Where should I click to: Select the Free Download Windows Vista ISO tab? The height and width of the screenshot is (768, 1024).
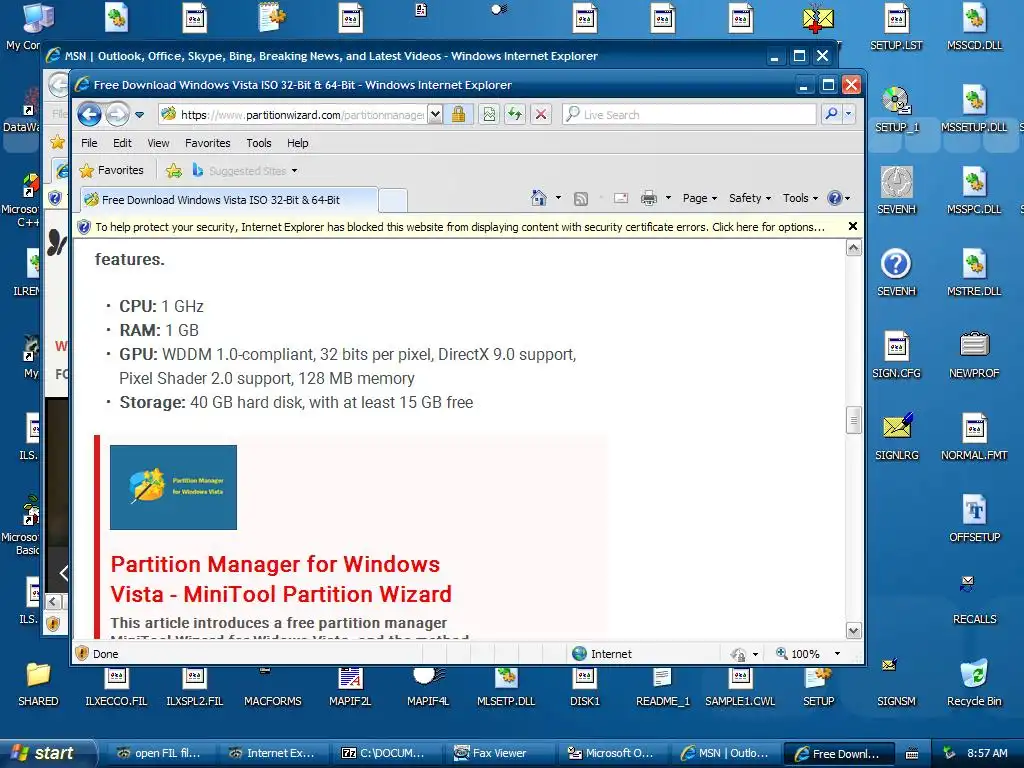[229, 200]
